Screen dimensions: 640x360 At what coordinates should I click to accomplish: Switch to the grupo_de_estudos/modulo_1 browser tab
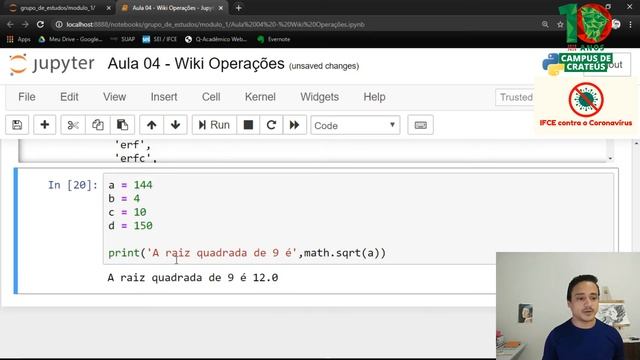(x=57, y=8)
